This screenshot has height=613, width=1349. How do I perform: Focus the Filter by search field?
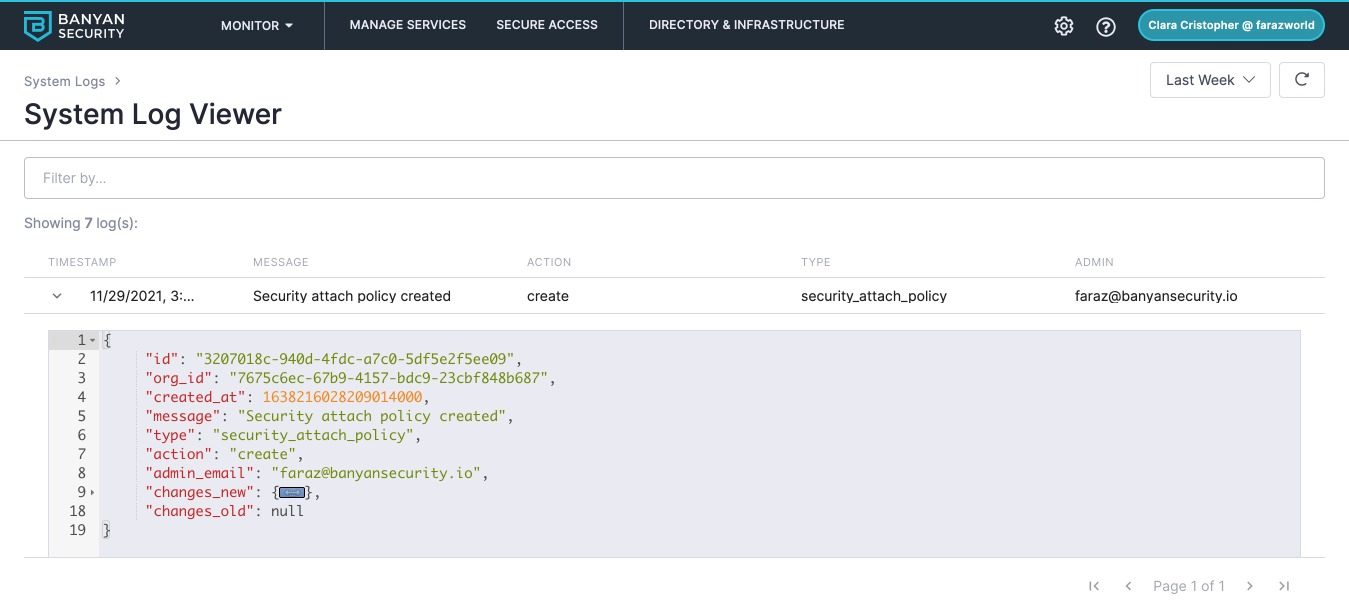point(674,178)
